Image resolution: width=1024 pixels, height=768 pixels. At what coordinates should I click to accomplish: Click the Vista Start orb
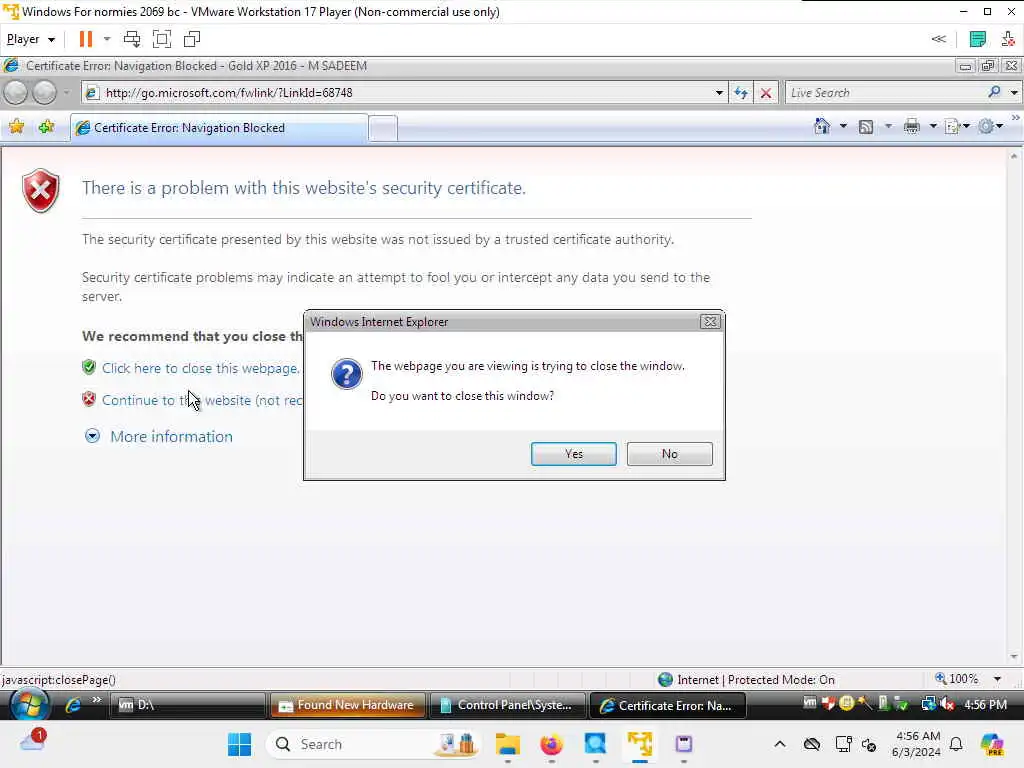(28, 705)
